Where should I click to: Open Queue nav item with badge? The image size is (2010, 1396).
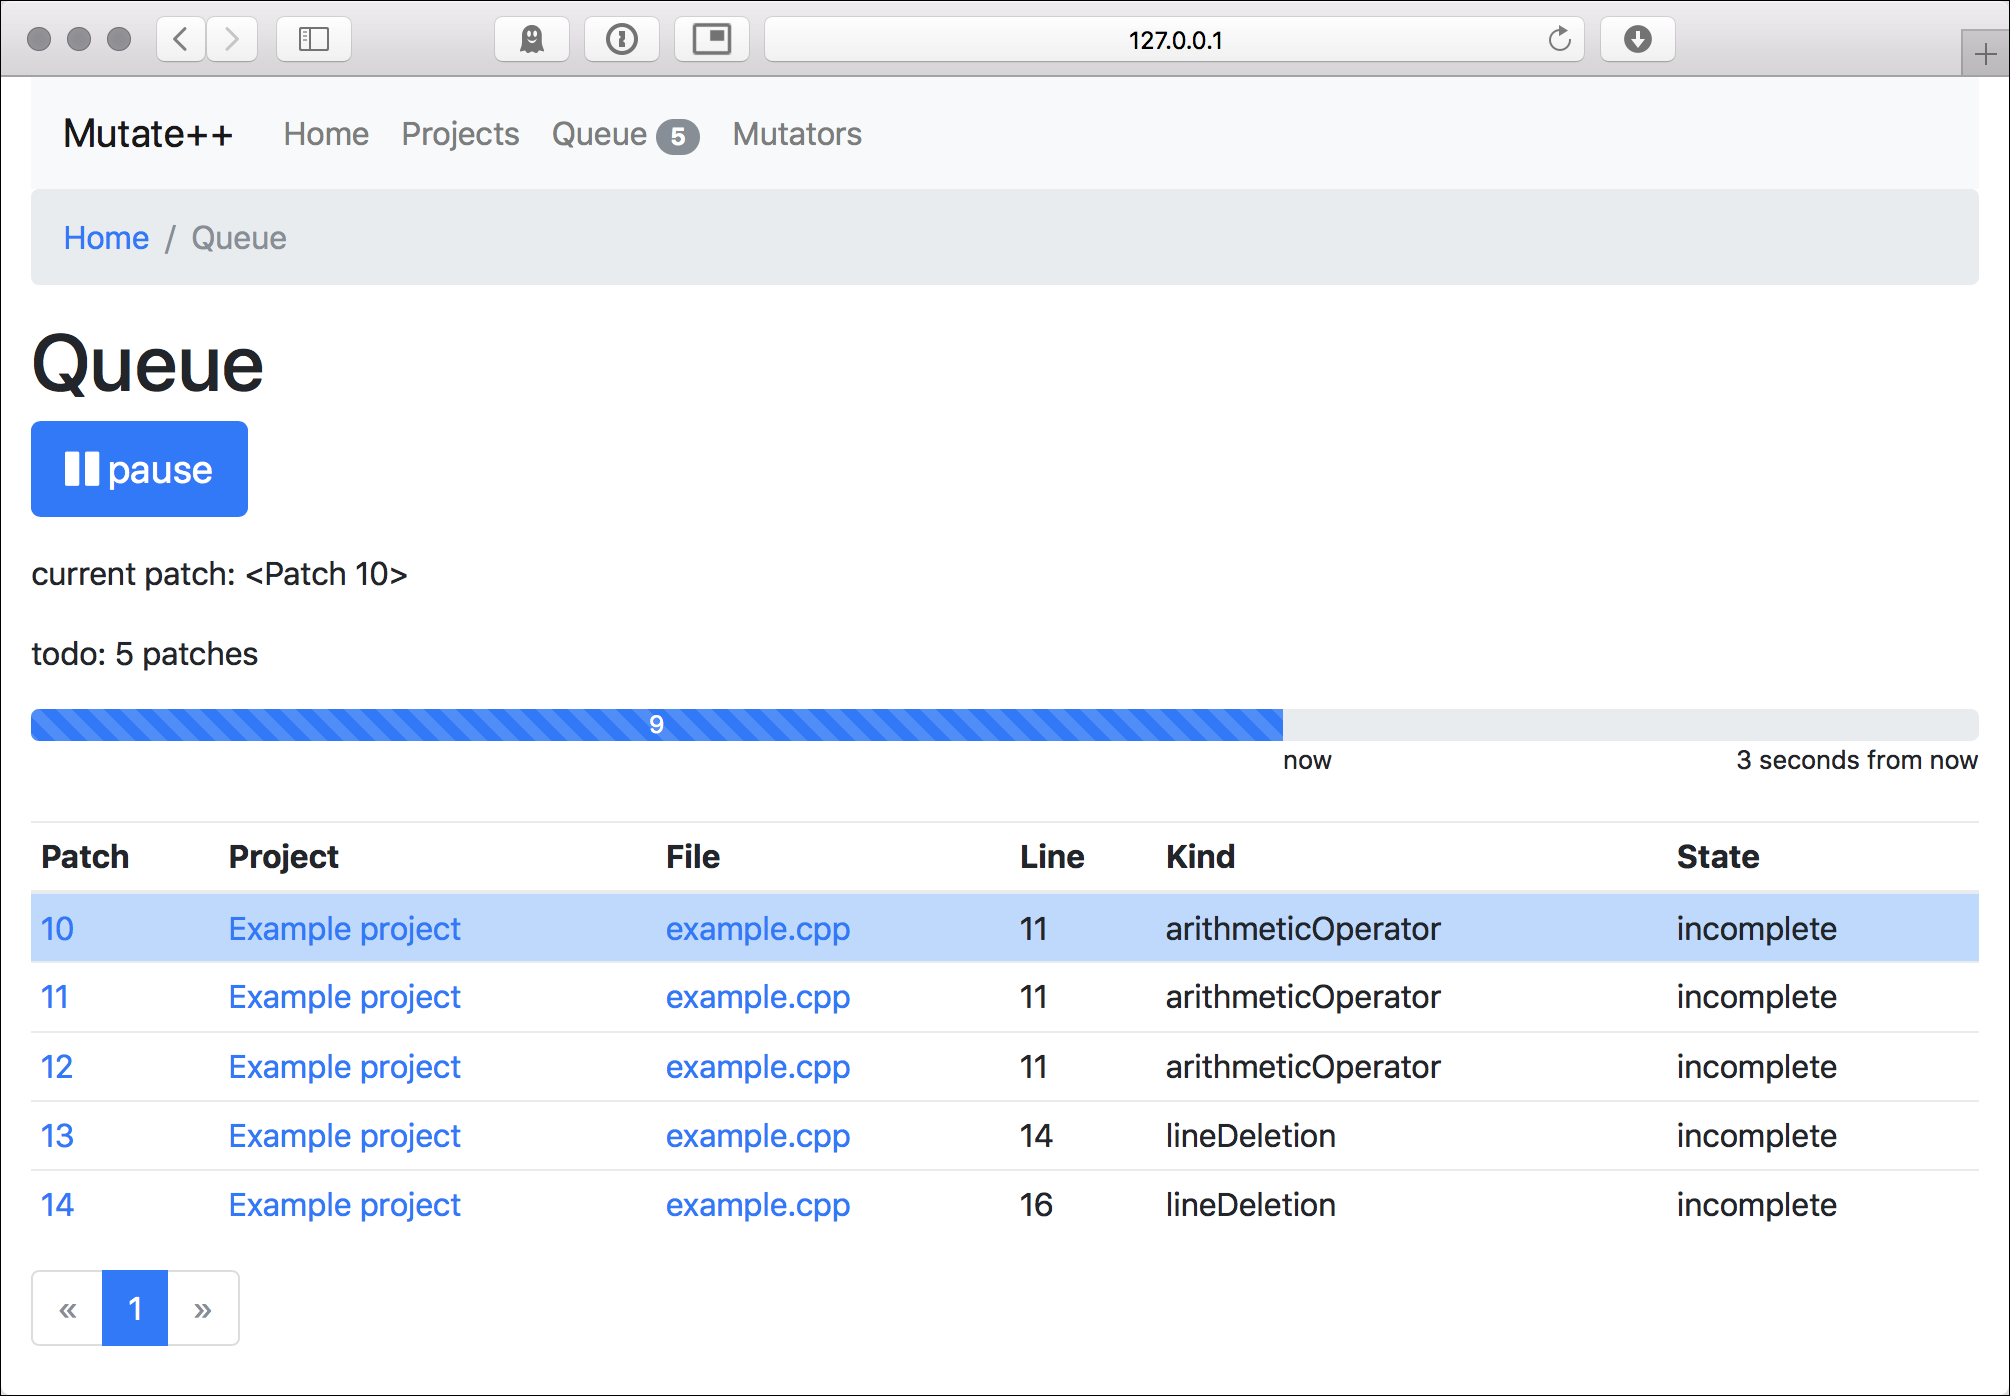click(624, 134)
